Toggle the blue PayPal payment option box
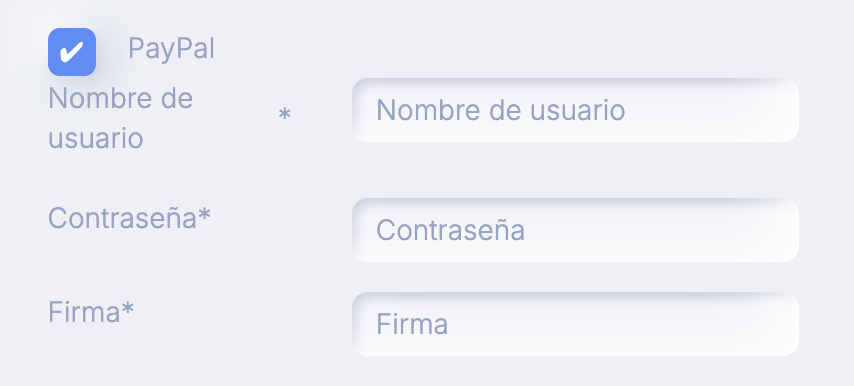Image resolution: width=854 pixels, height=386 pixels. click(x=72, y=52)
